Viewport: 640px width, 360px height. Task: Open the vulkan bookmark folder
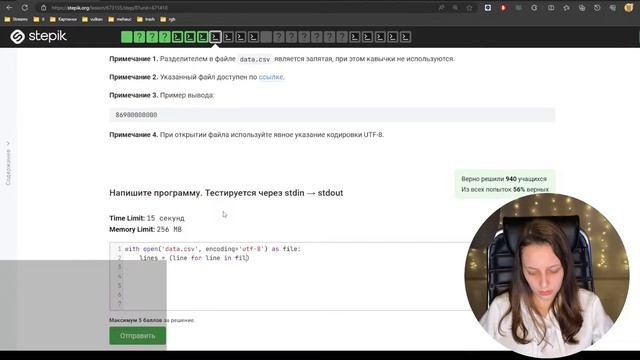93,19
